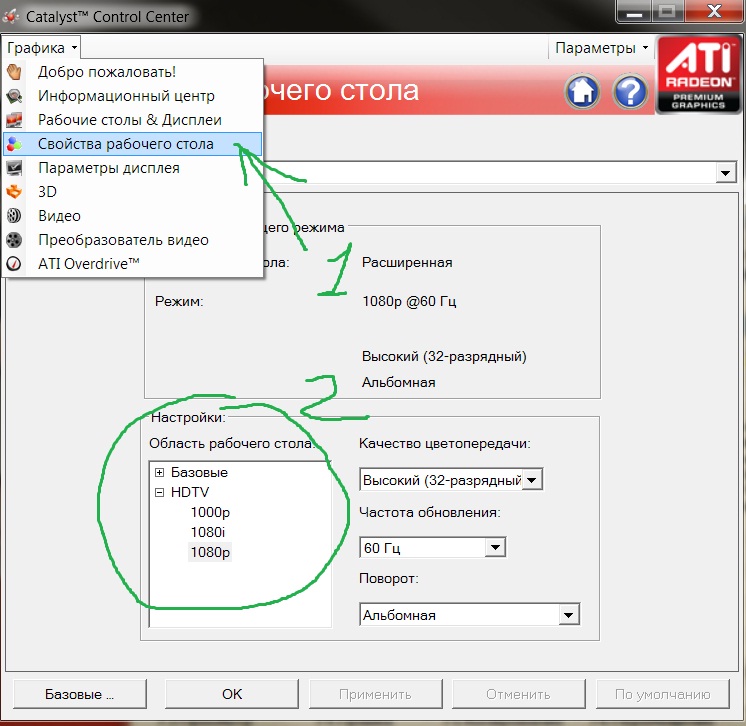The height and width of the screenshot is (726, 746).
Task: Click the ATI Overdrive gauge icon
Action: point(14,264)
